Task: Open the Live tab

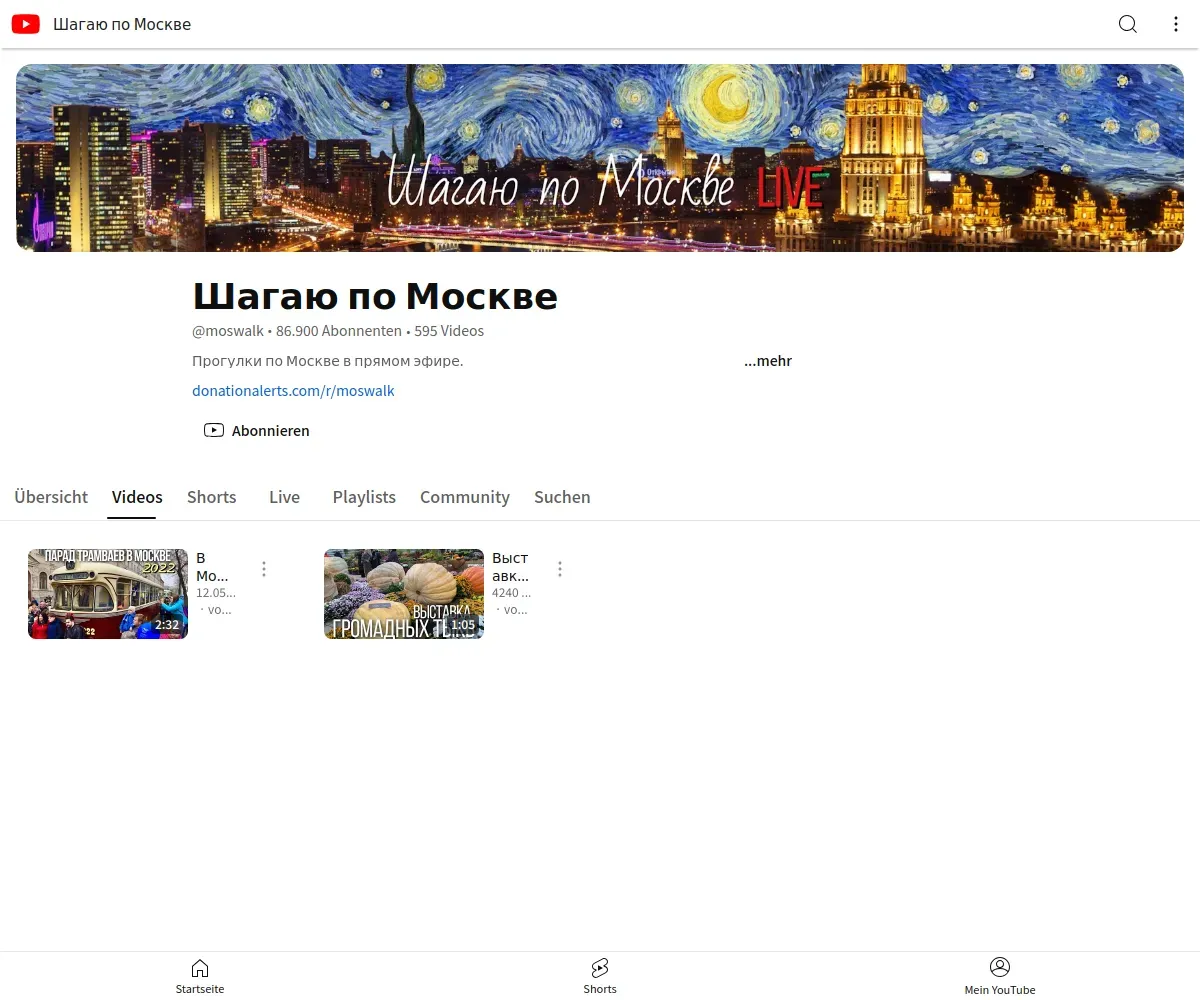Action: 284,497
